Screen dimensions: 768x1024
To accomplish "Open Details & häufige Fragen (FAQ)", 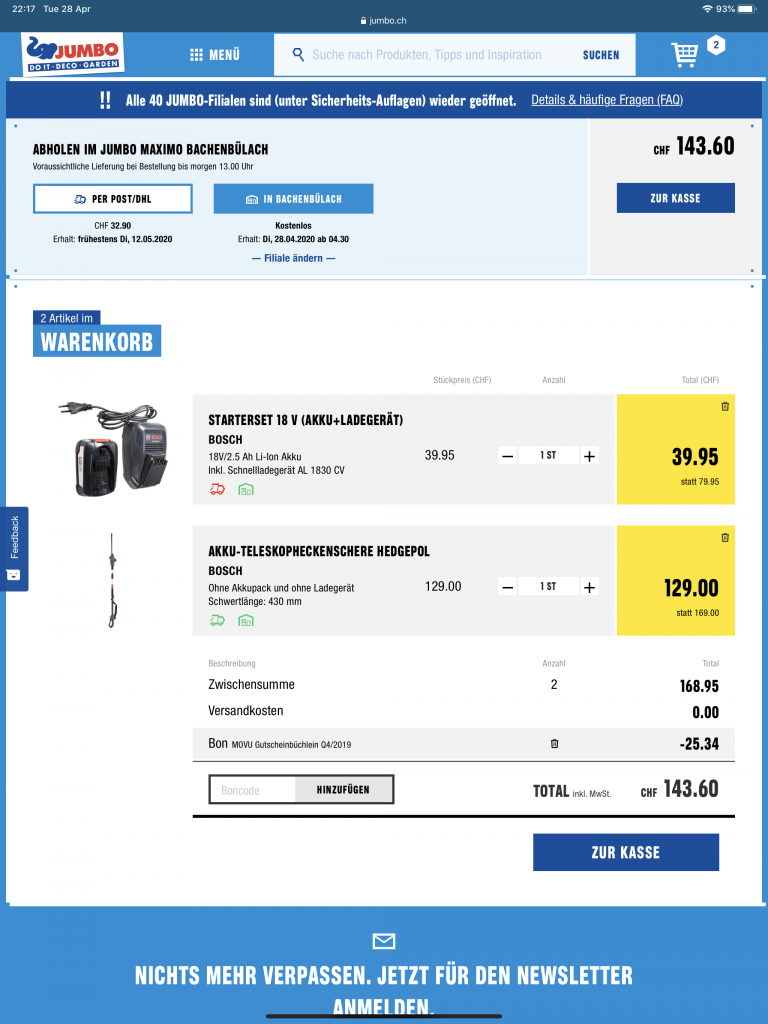I will 607,100.
